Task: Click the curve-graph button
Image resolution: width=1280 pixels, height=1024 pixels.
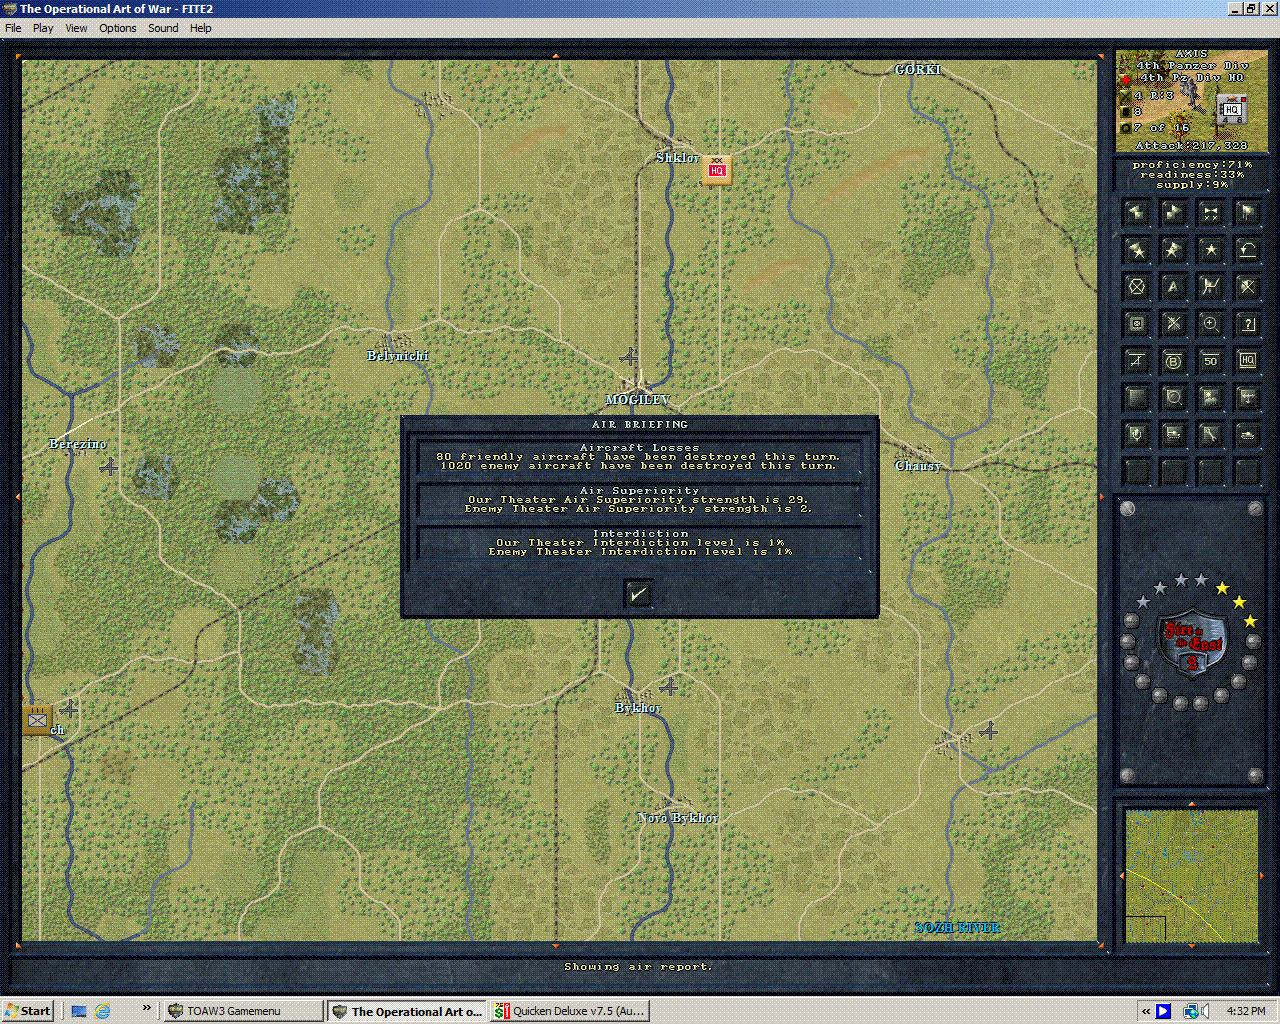Action: pyautogui.click(x=1210, y=286)
